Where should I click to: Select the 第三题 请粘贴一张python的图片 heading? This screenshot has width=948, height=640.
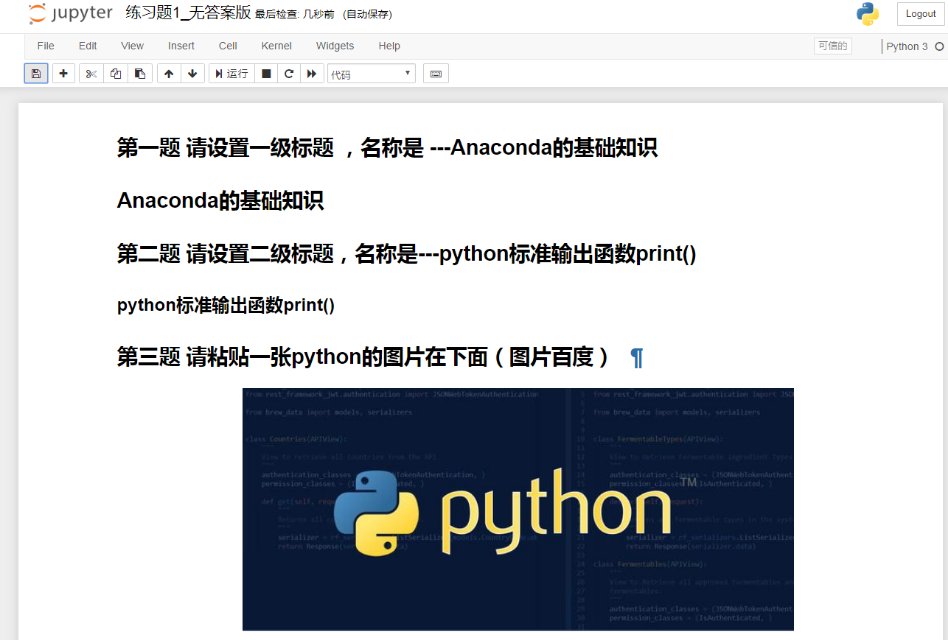coord(363,357)
